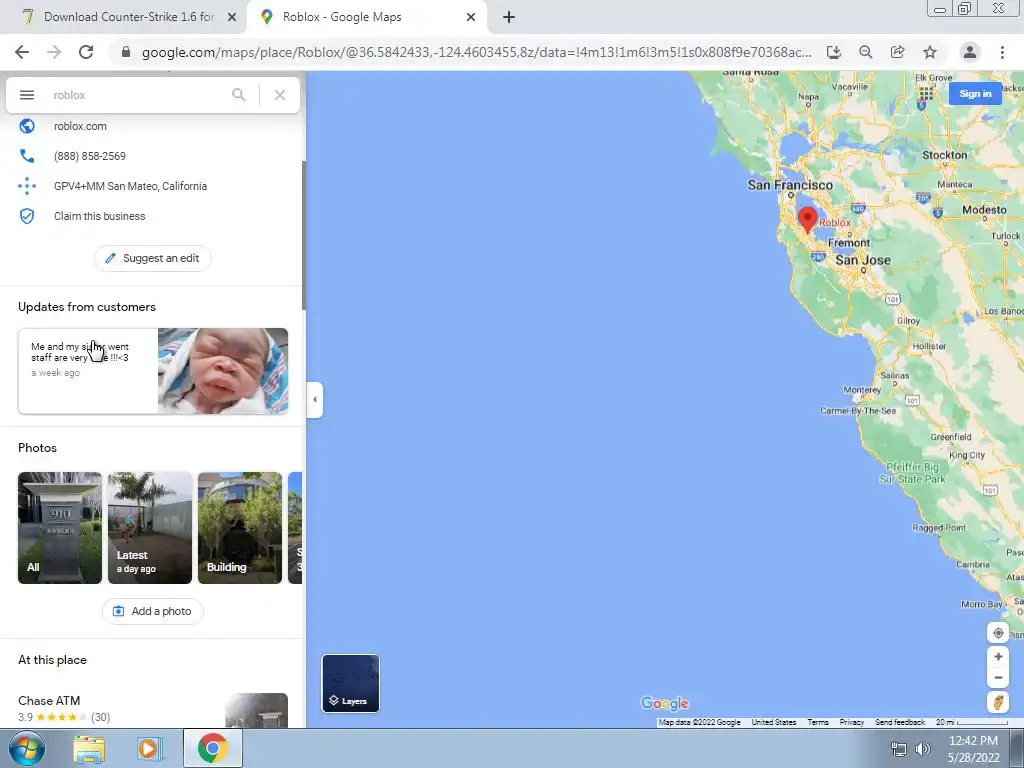1024x768 pixels.
Task: Show your location with target icon
Action: point(998,633)
